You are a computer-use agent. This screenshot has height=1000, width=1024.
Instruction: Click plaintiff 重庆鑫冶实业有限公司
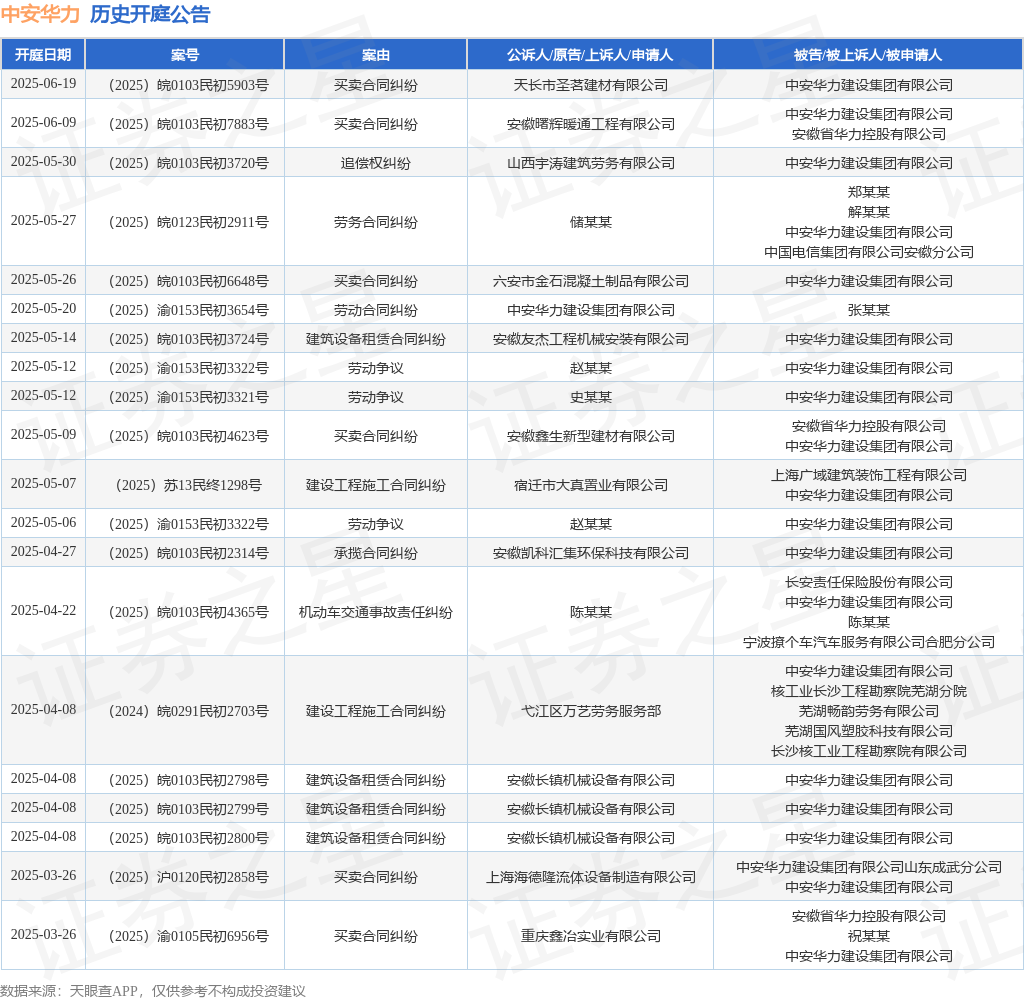[590, 936]
